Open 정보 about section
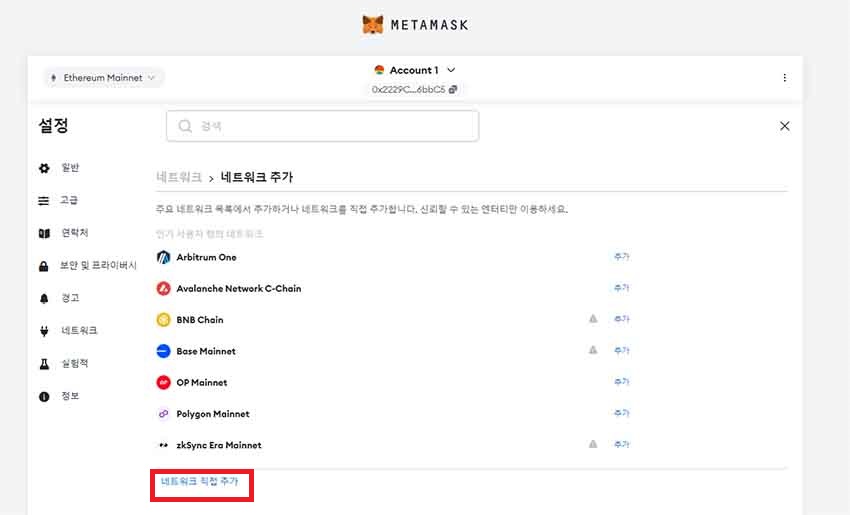Screen dimensions: 850x515 tap(70, 396)
